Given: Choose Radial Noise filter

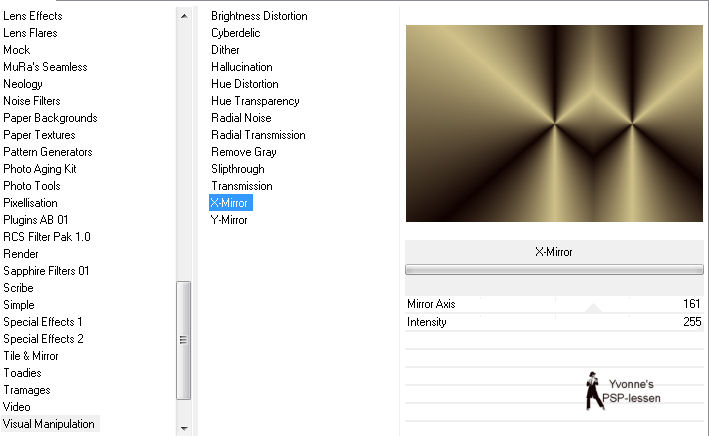Looking at the screenshot, I should [241, 118].
